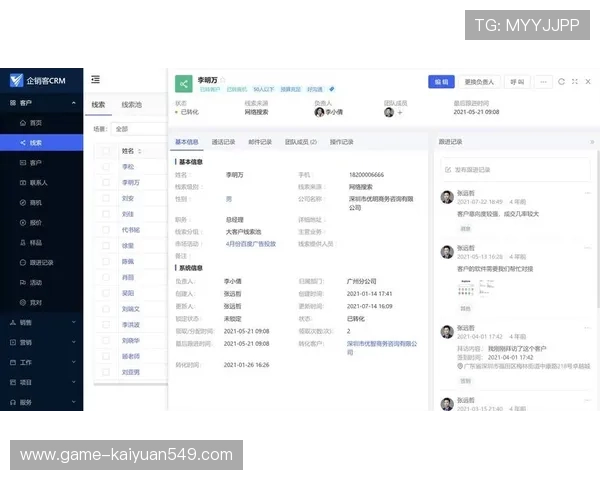
Task: Select the 邮件记录 tab
Action: (x=260, y=142)
